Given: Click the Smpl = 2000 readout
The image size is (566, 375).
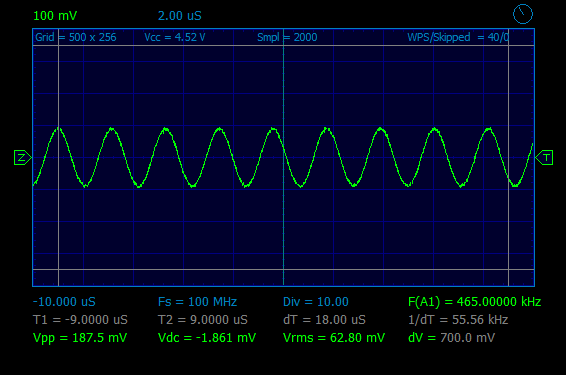Looking at the screenshot, I should [x=287, y=37].
